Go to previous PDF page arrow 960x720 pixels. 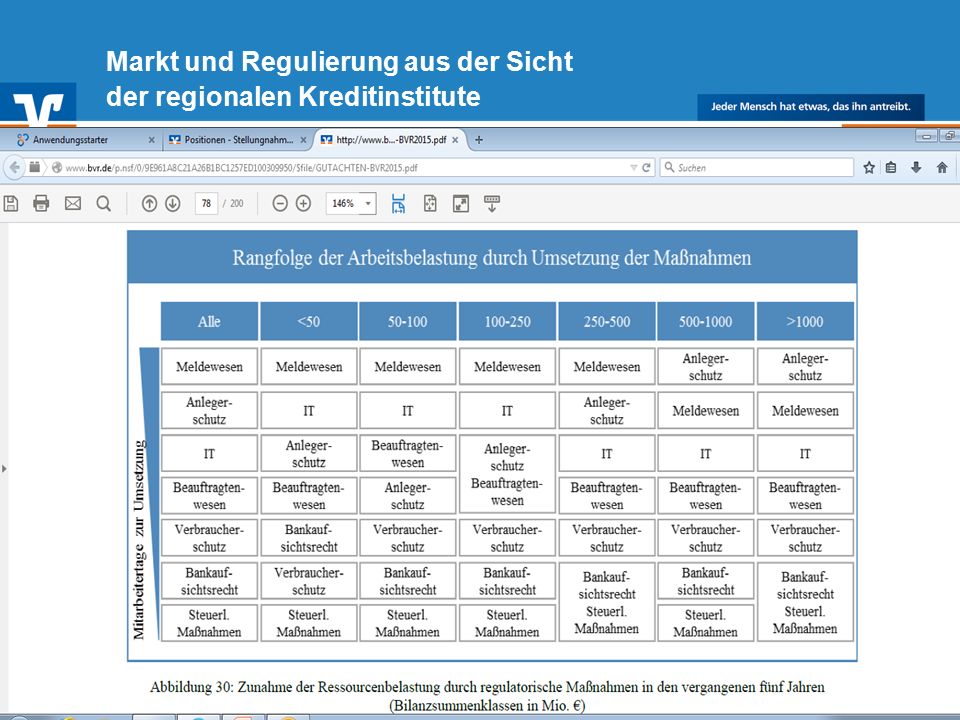[x=149, y=203]
